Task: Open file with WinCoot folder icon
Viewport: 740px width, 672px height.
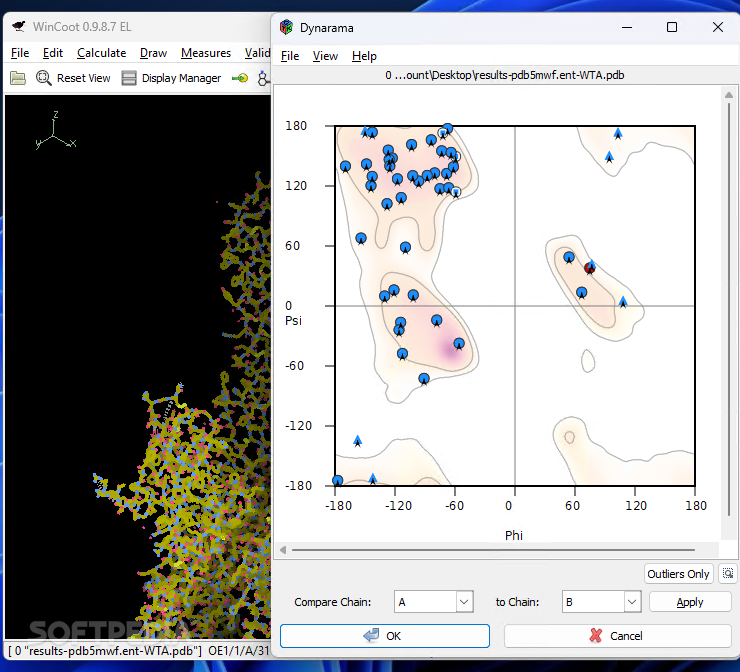Action: 18,78
